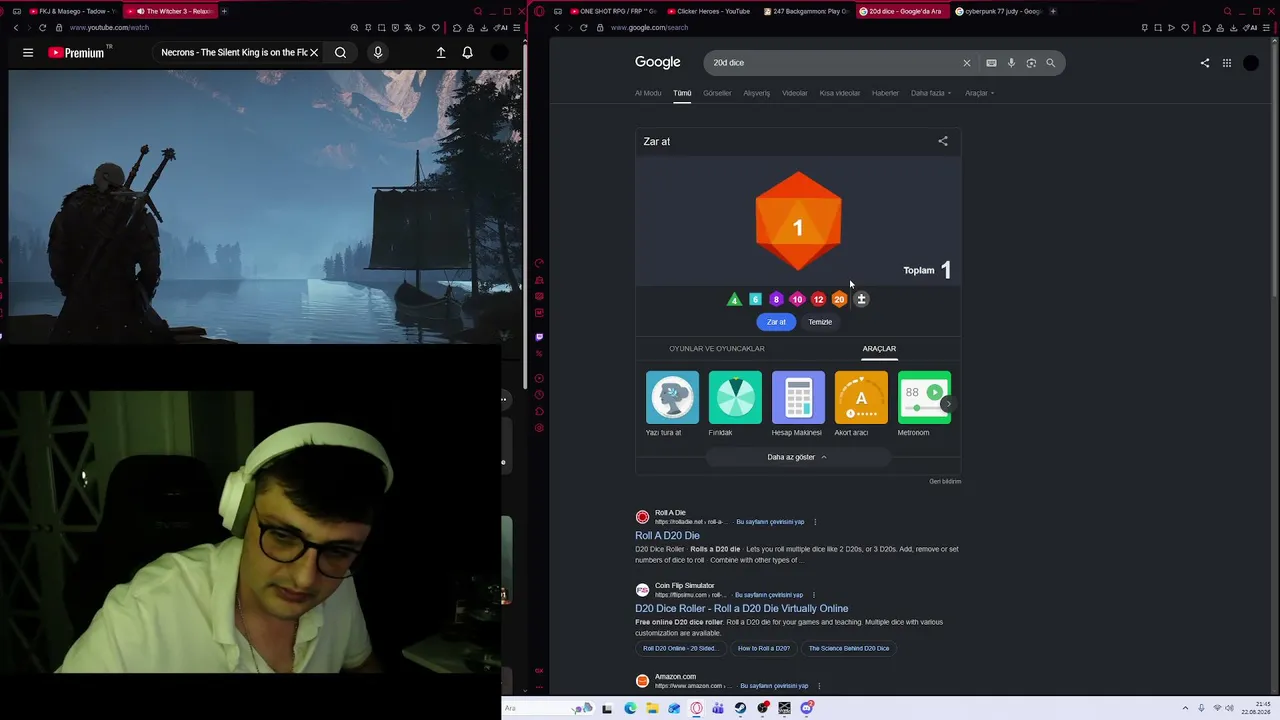Share the Google results page
The image size is (1280, 720).
[x=1205, y=63]
